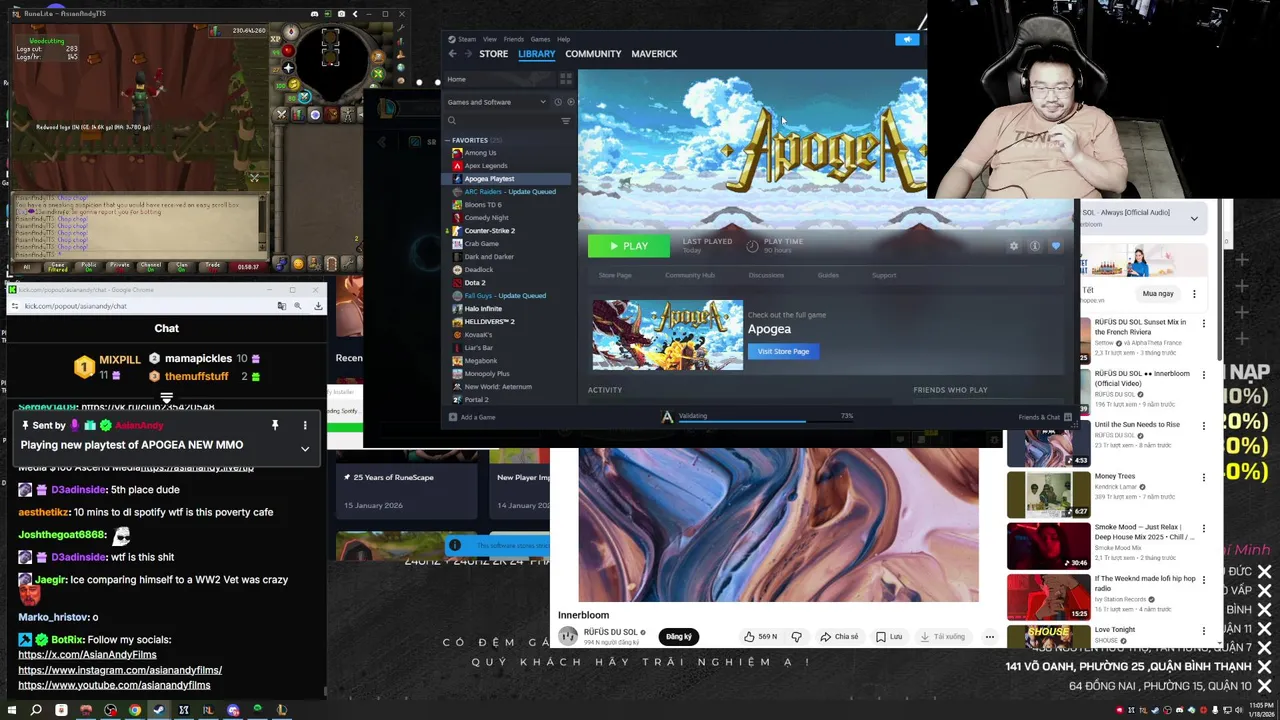Click install app icon in Chrome bar

(316, 305)
